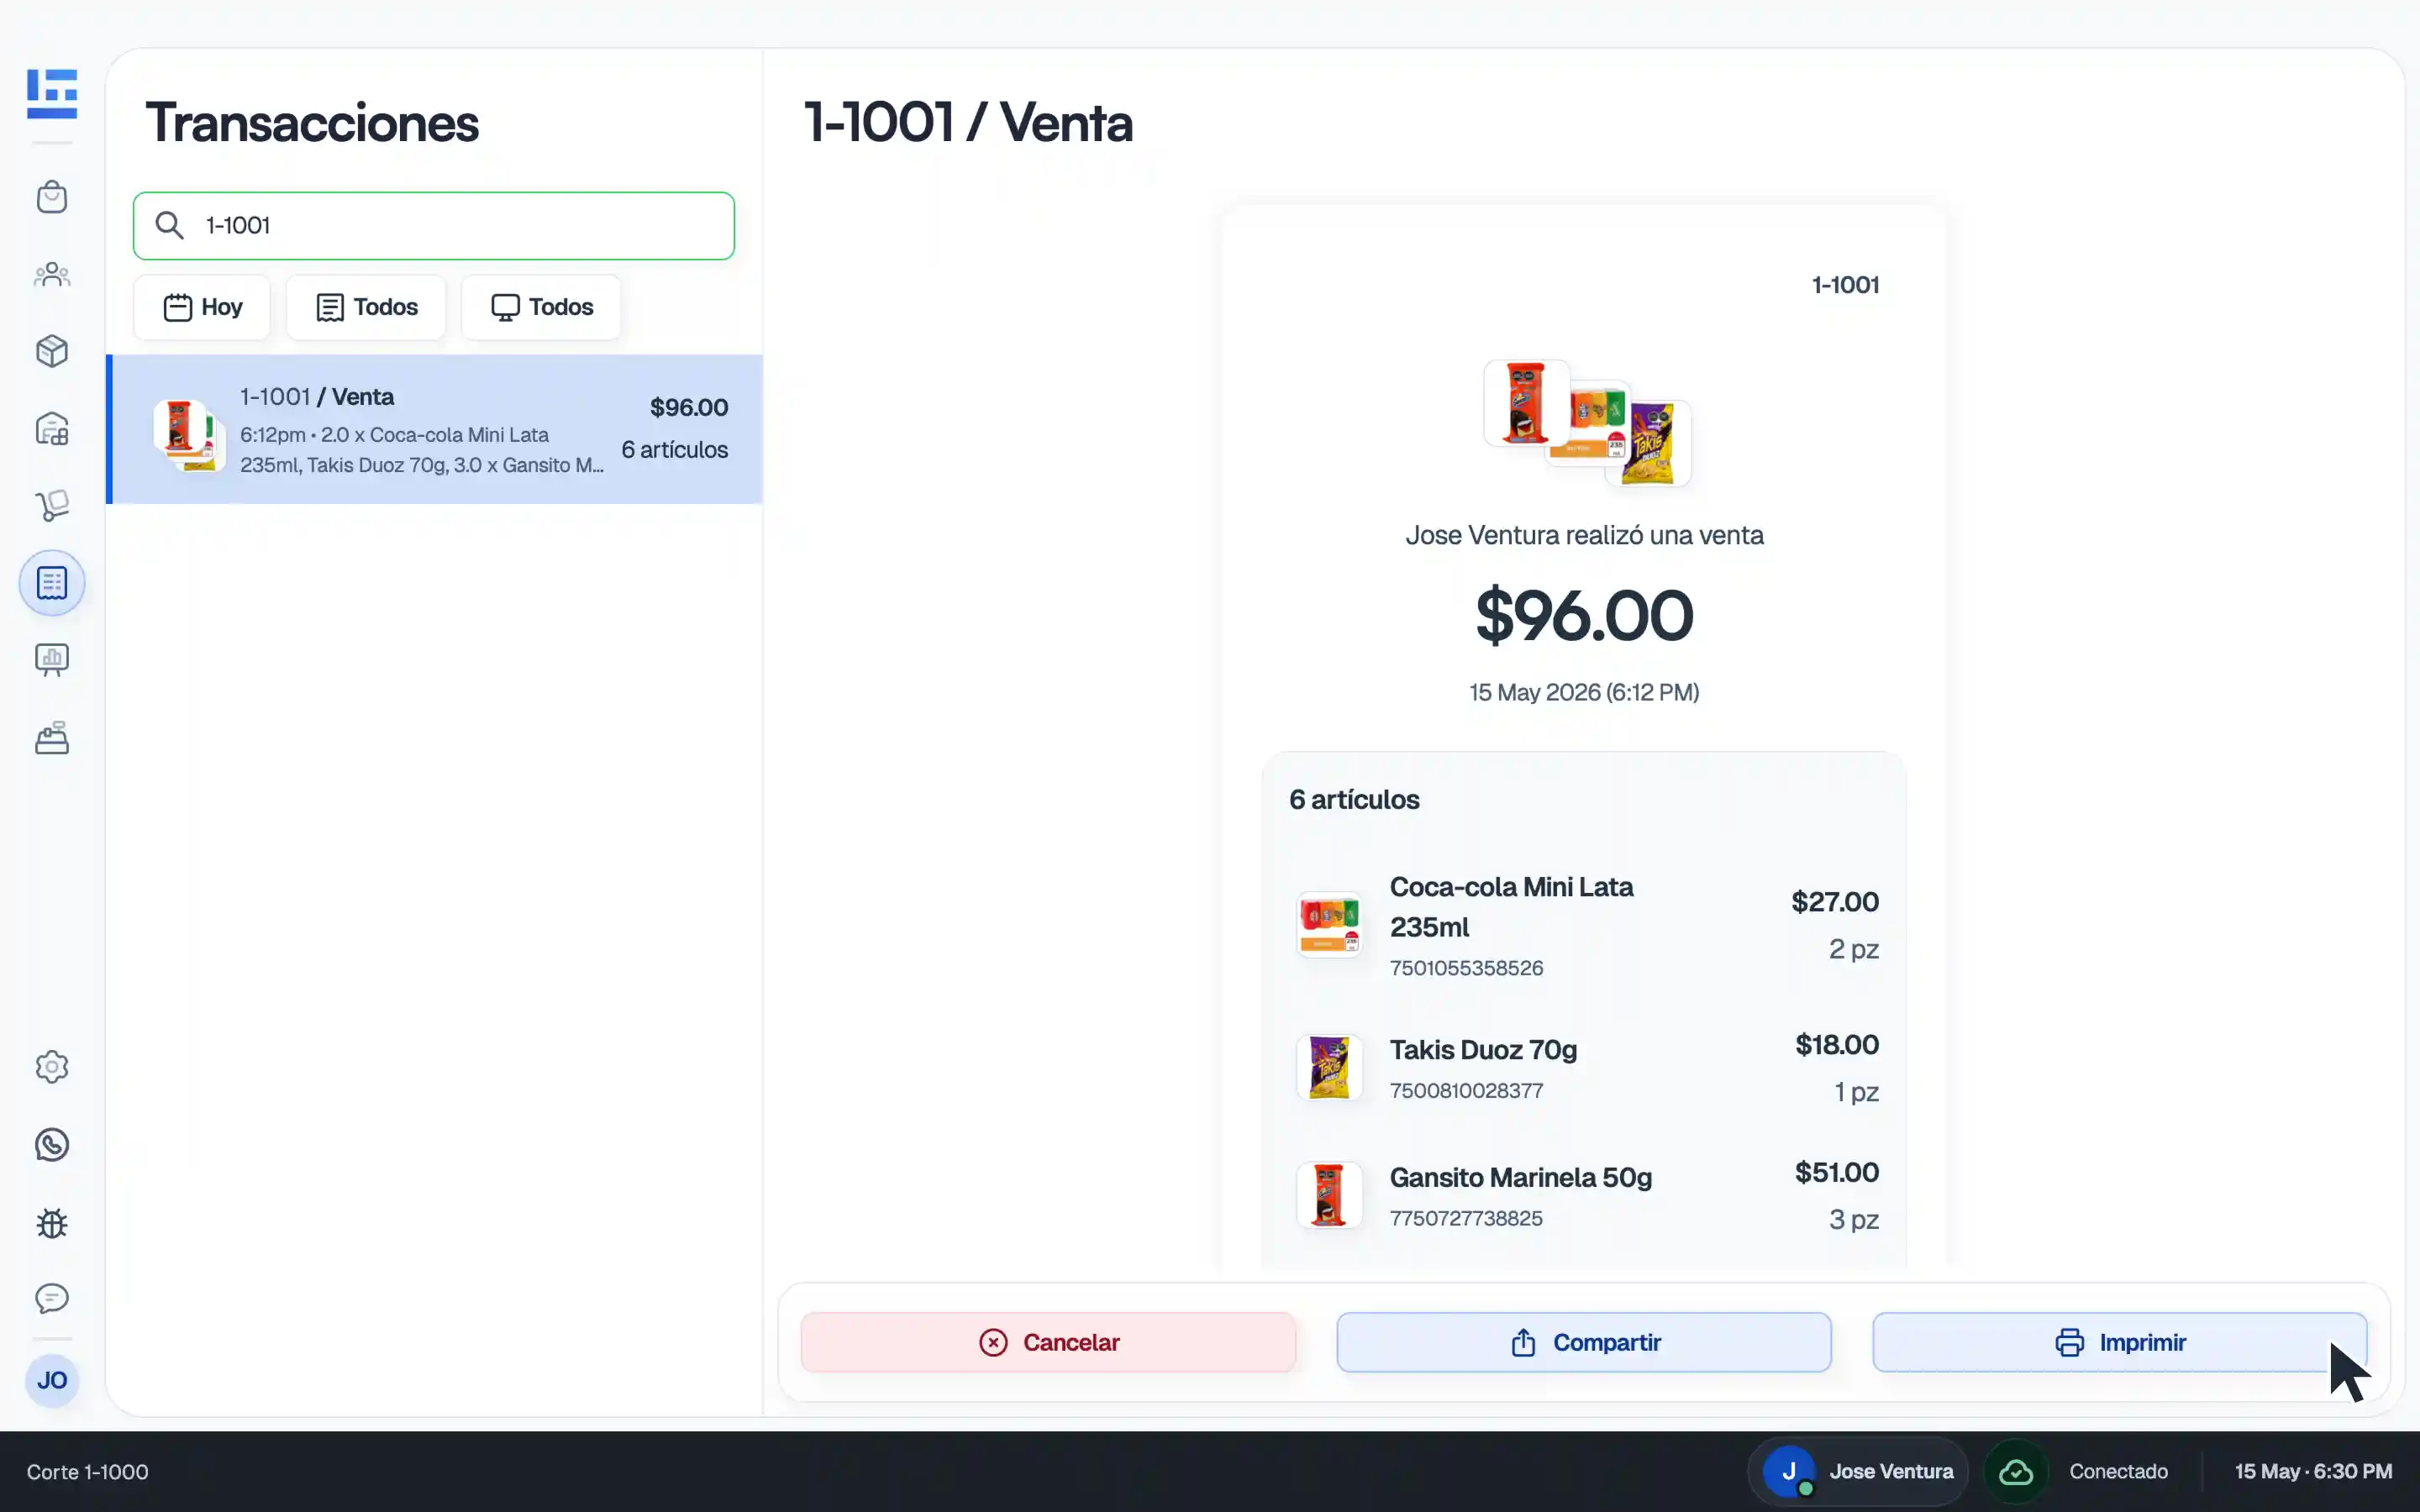Select the transactions receipt icon
Image resolution: width=2420 pixels, height=1512 pixels.
[52, 583]
